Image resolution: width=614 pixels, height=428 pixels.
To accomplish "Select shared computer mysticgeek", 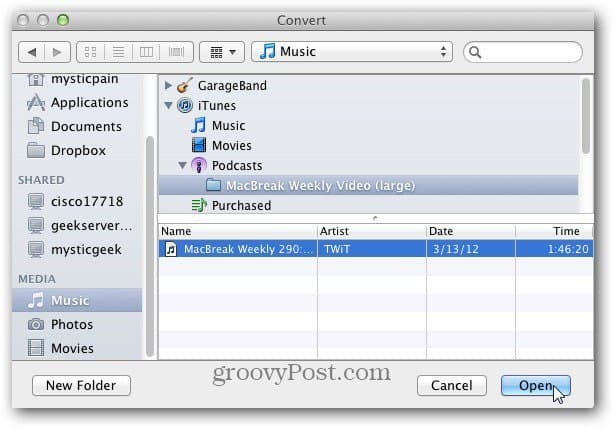I will [x=77, y=249].
